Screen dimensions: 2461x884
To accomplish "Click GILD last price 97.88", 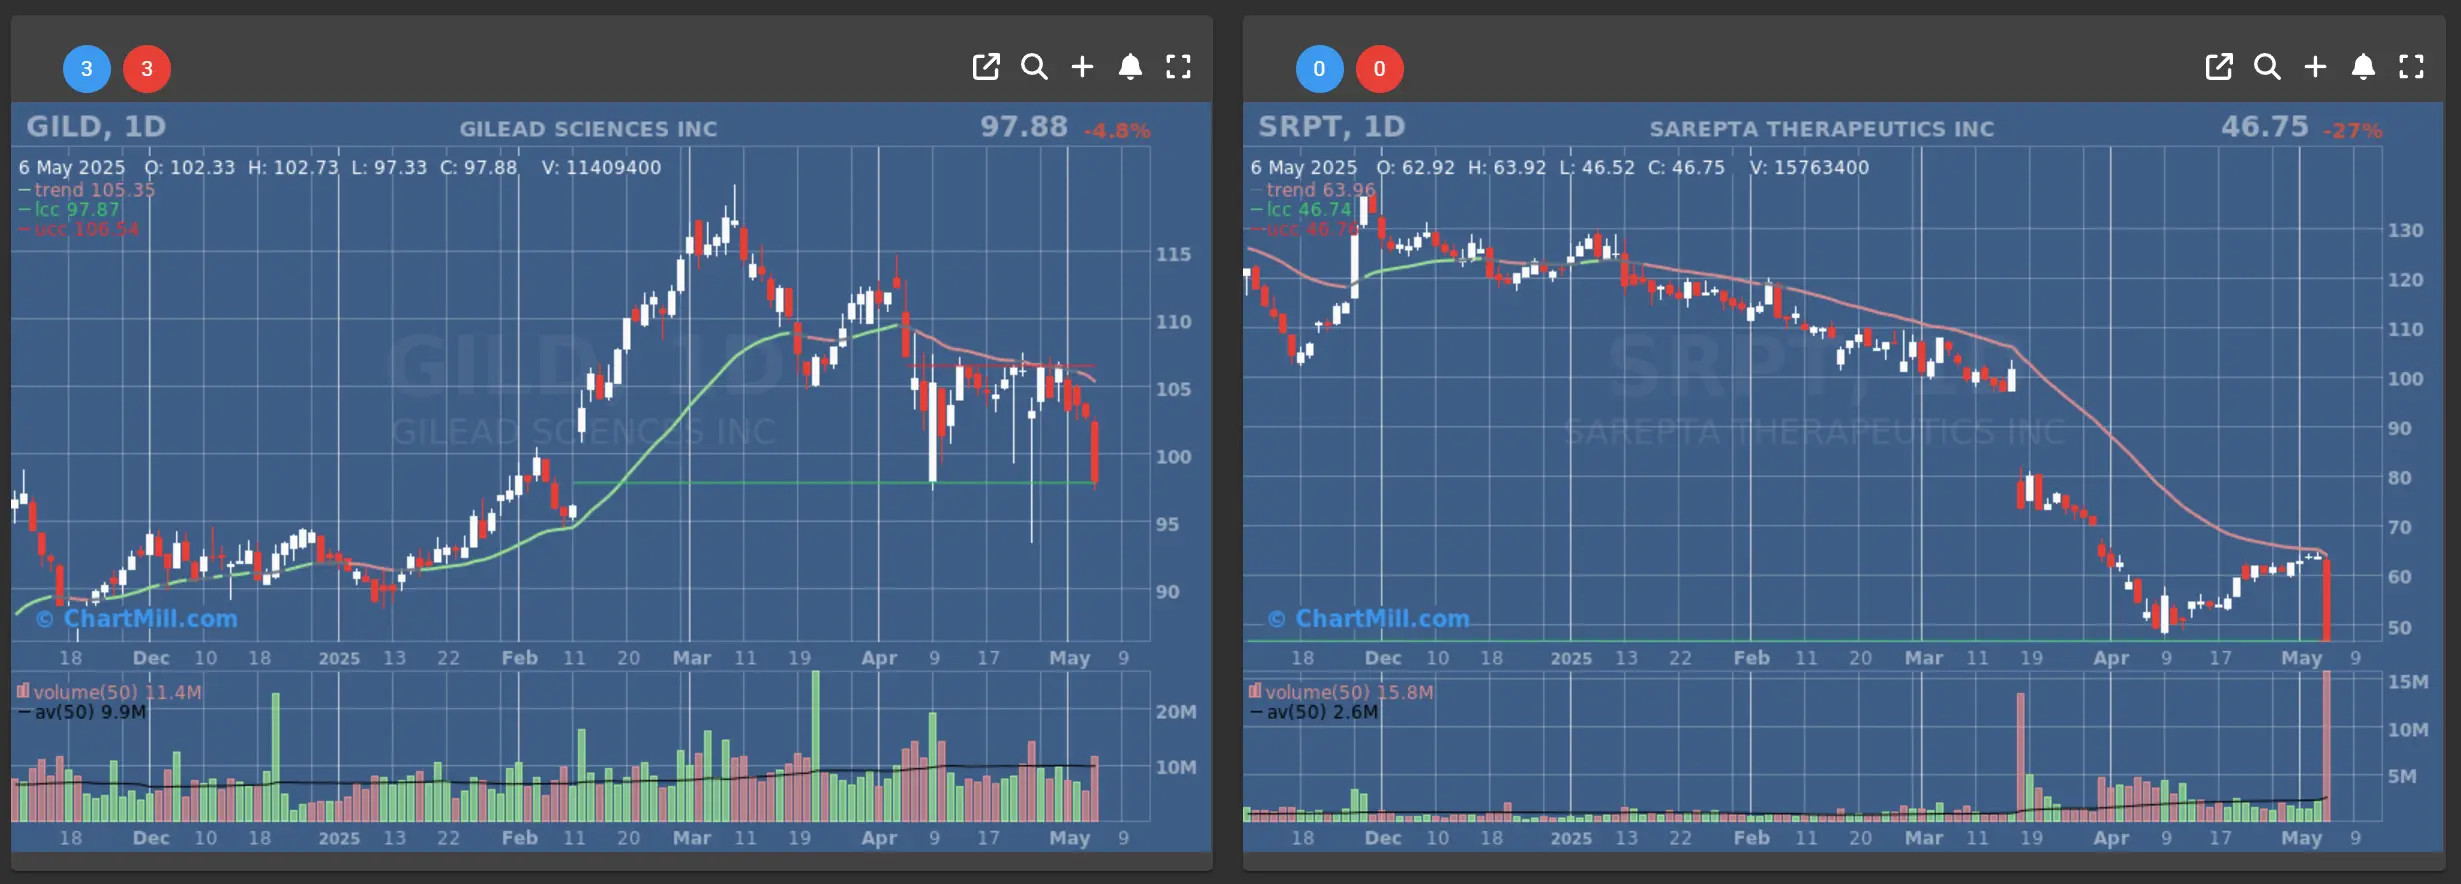I will point(1024,127).
